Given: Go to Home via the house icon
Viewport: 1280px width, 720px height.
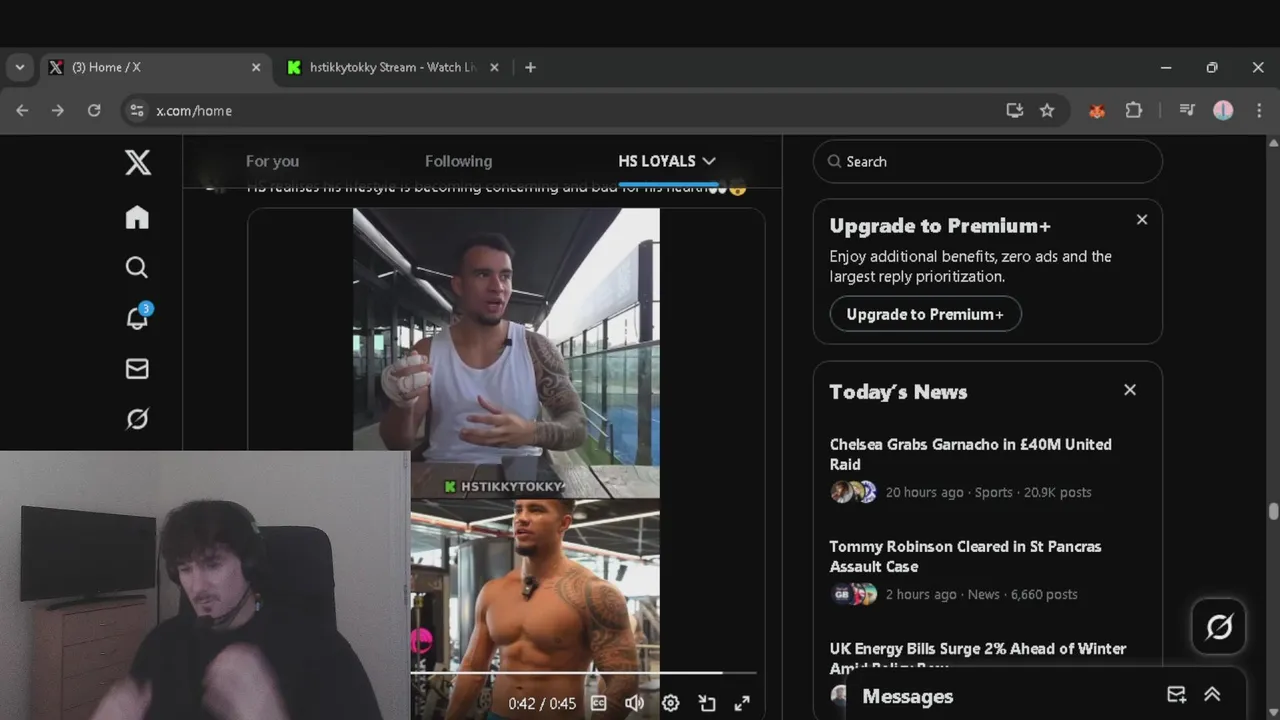Looking at the screenshot, I should (x=137, y=217).
